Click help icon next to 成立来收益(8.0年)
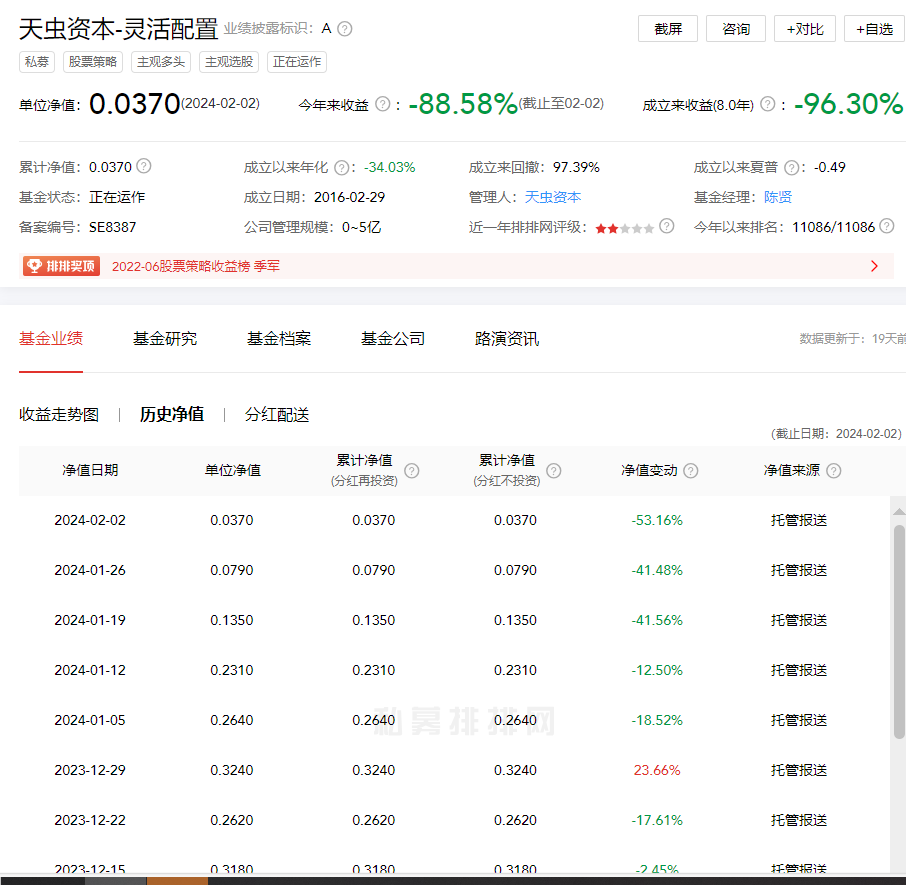The image size is (906, 885). pos(768,104)
